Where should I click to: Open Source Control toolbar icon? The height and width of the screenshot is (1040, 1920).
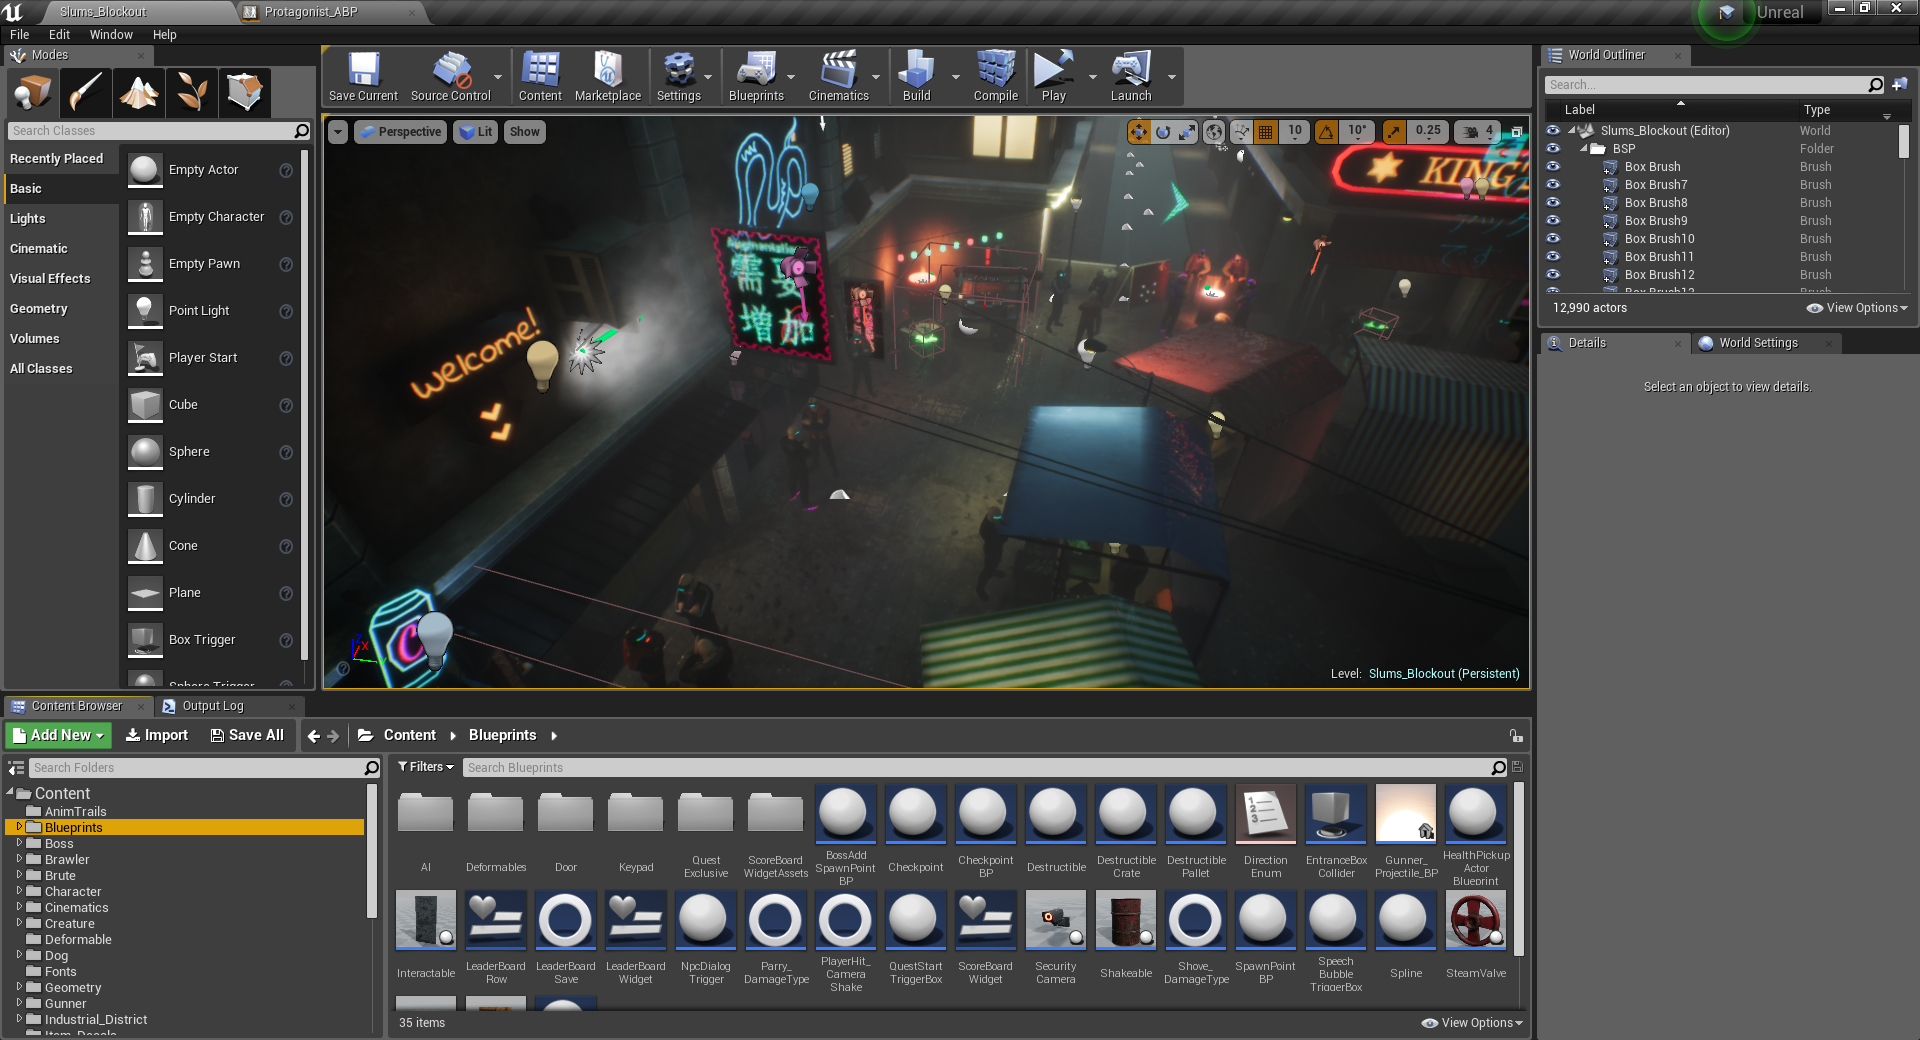pyautogui.click(x=451, y=76)
